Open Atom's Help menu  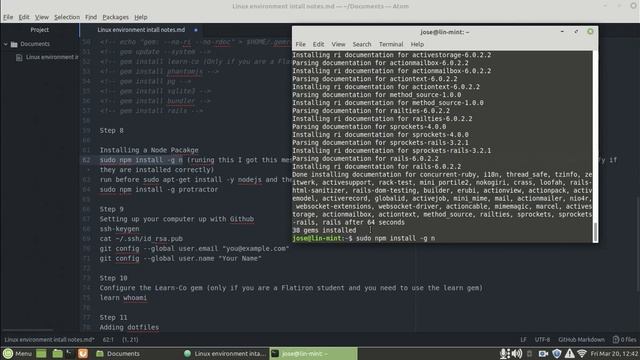[x=141, y=17]
